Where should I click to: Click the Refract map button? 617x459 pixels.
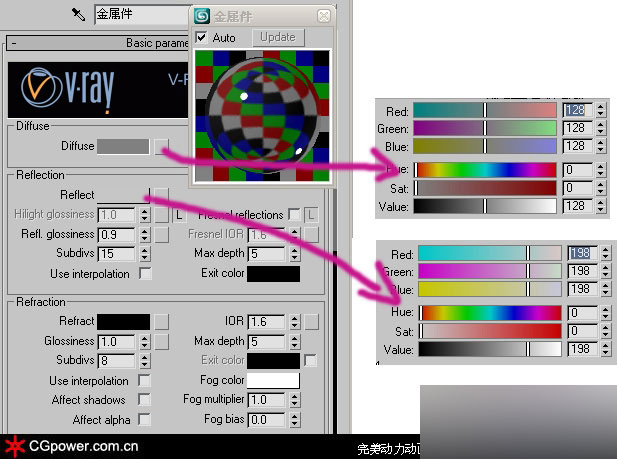(x=161, y=322)
